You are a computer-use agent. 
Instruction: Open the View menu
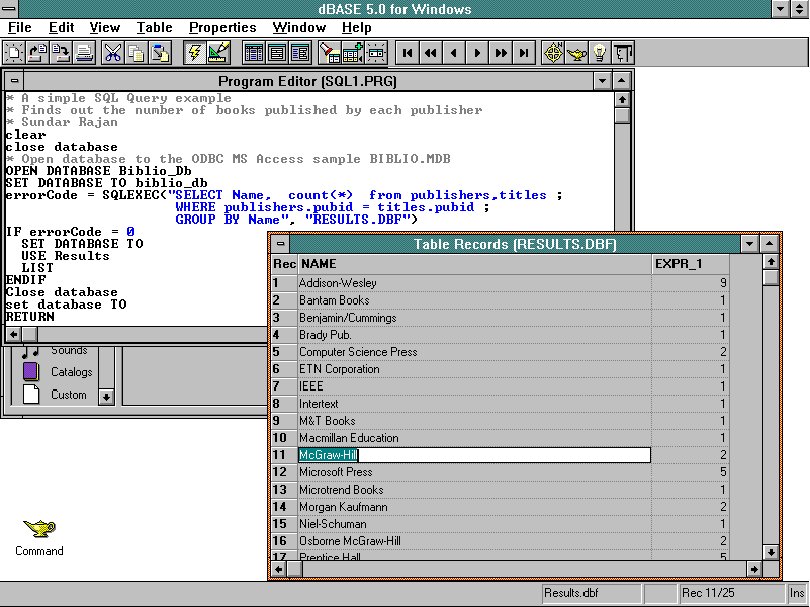104,27
